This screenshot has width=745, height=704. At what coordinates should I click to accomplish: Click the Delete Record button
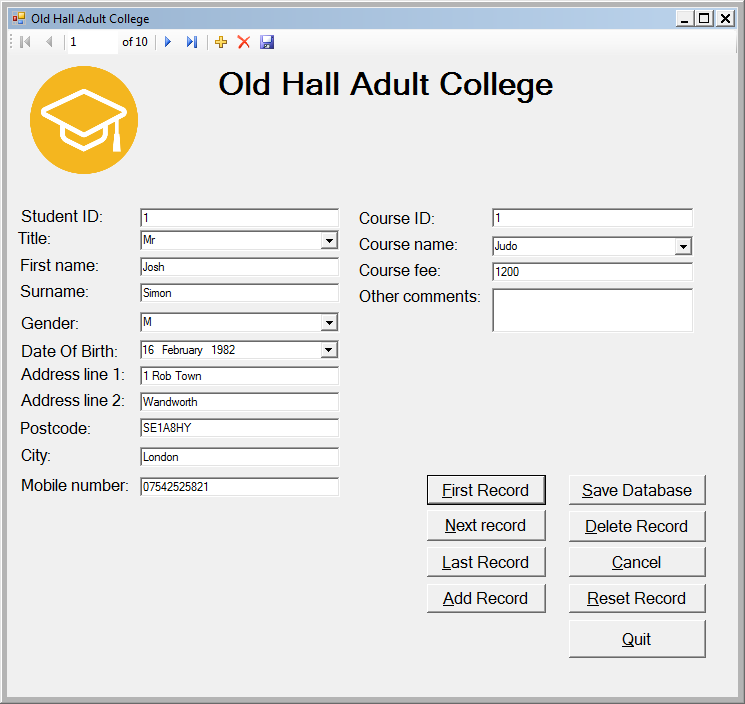(637, 526)
